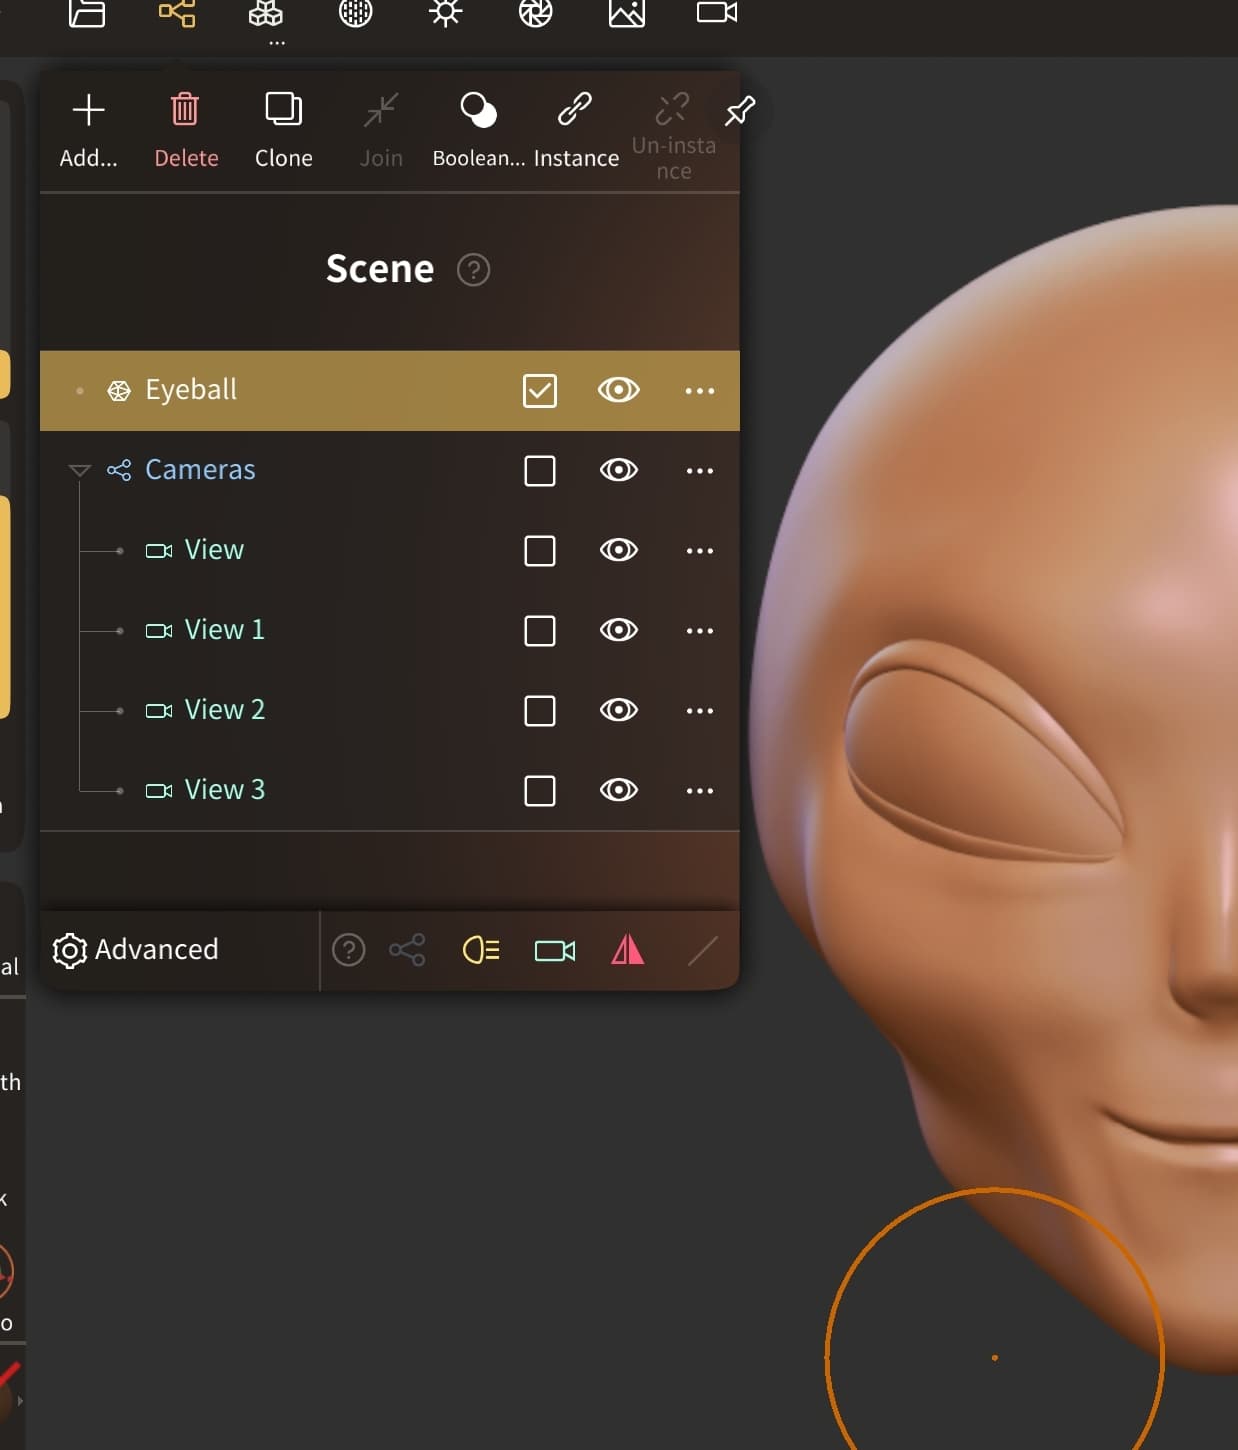Toggle the symmetry mirror icon
Image resolution: width=1238 pixels, height=1450 pixels.
(628, 949)
